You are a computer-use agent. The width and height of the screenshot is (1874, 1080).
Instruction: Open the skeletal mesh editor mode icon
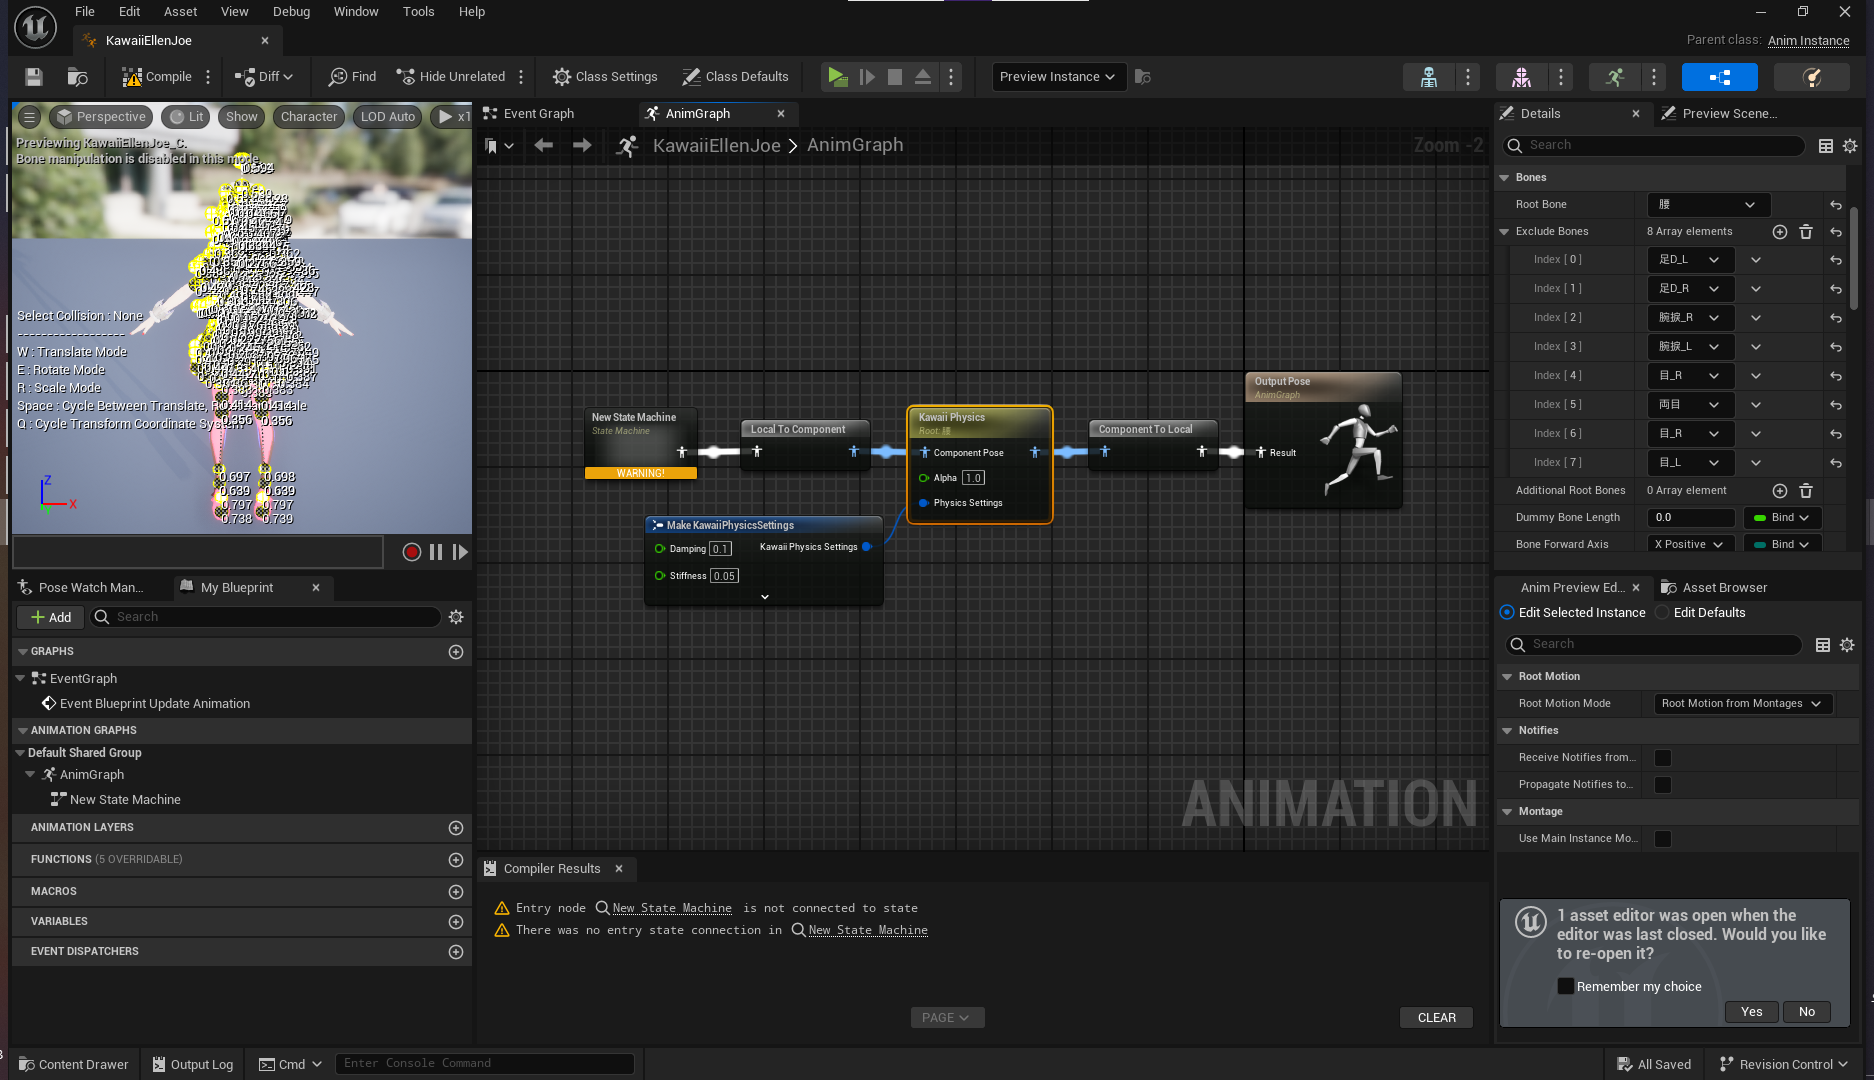pos(1521,77)
